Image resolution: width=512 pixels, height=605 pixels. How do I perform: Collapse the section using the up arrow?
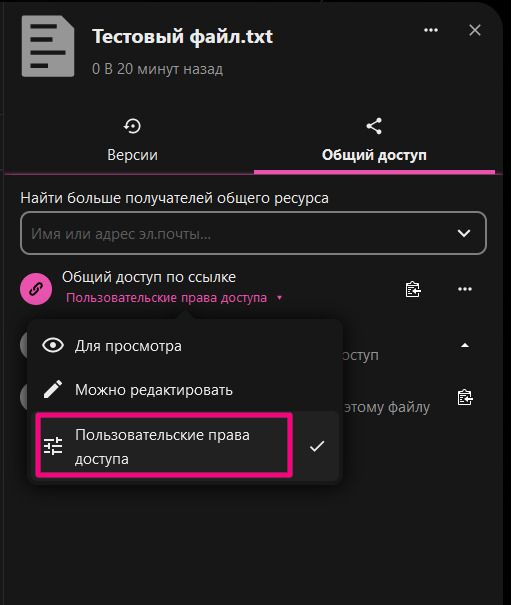(x=465, y=345)
